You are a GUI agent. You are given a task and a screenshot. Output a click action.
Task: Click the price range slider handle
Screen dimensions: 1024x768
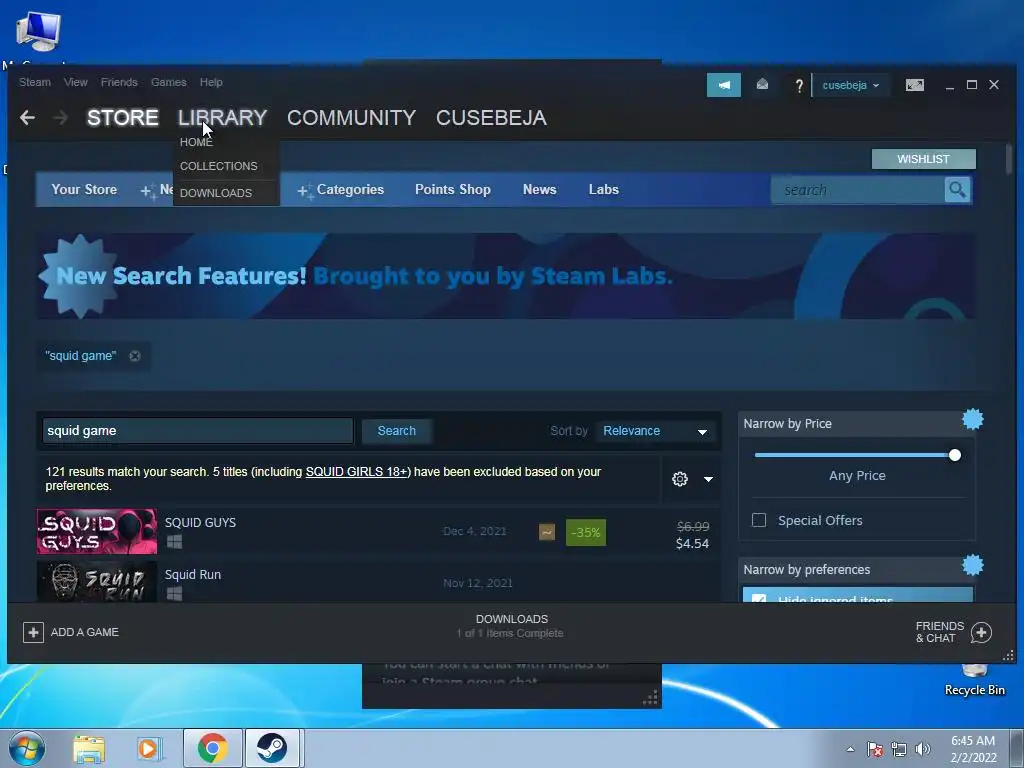coord(955,455)
